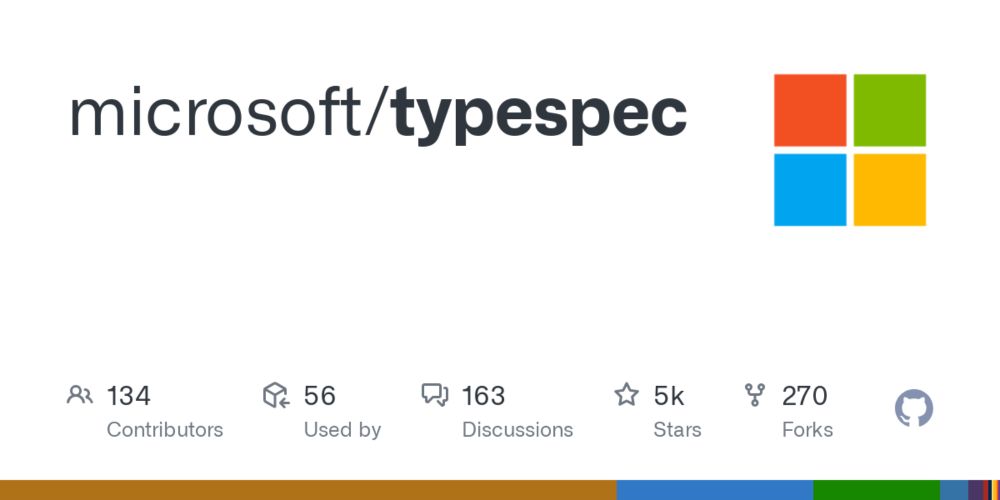This screenshot has width=1000, height=500.
Task: Click the green segment of the language bar
Action: pos(876,490)
